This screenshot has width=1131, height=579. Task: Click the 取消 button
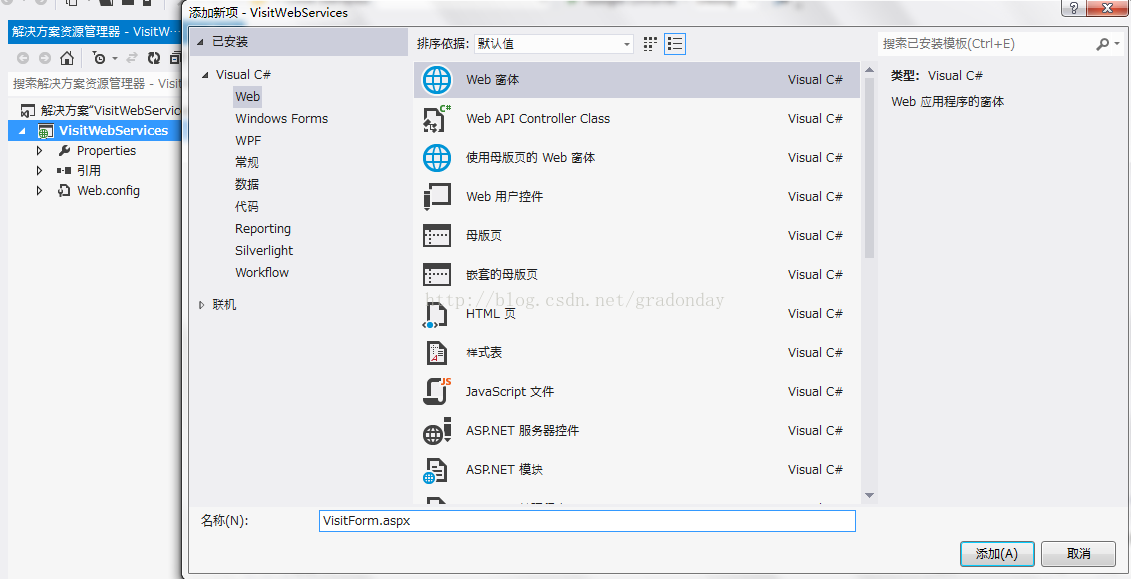1078,554
